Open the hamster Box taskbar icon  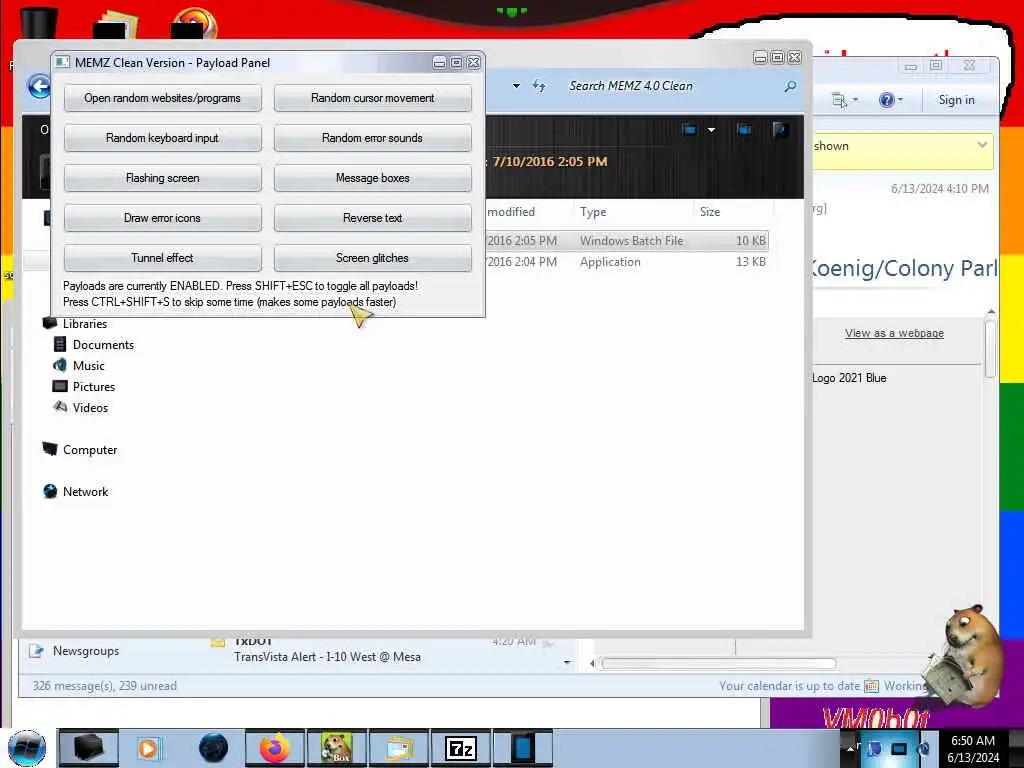[336, 748]
